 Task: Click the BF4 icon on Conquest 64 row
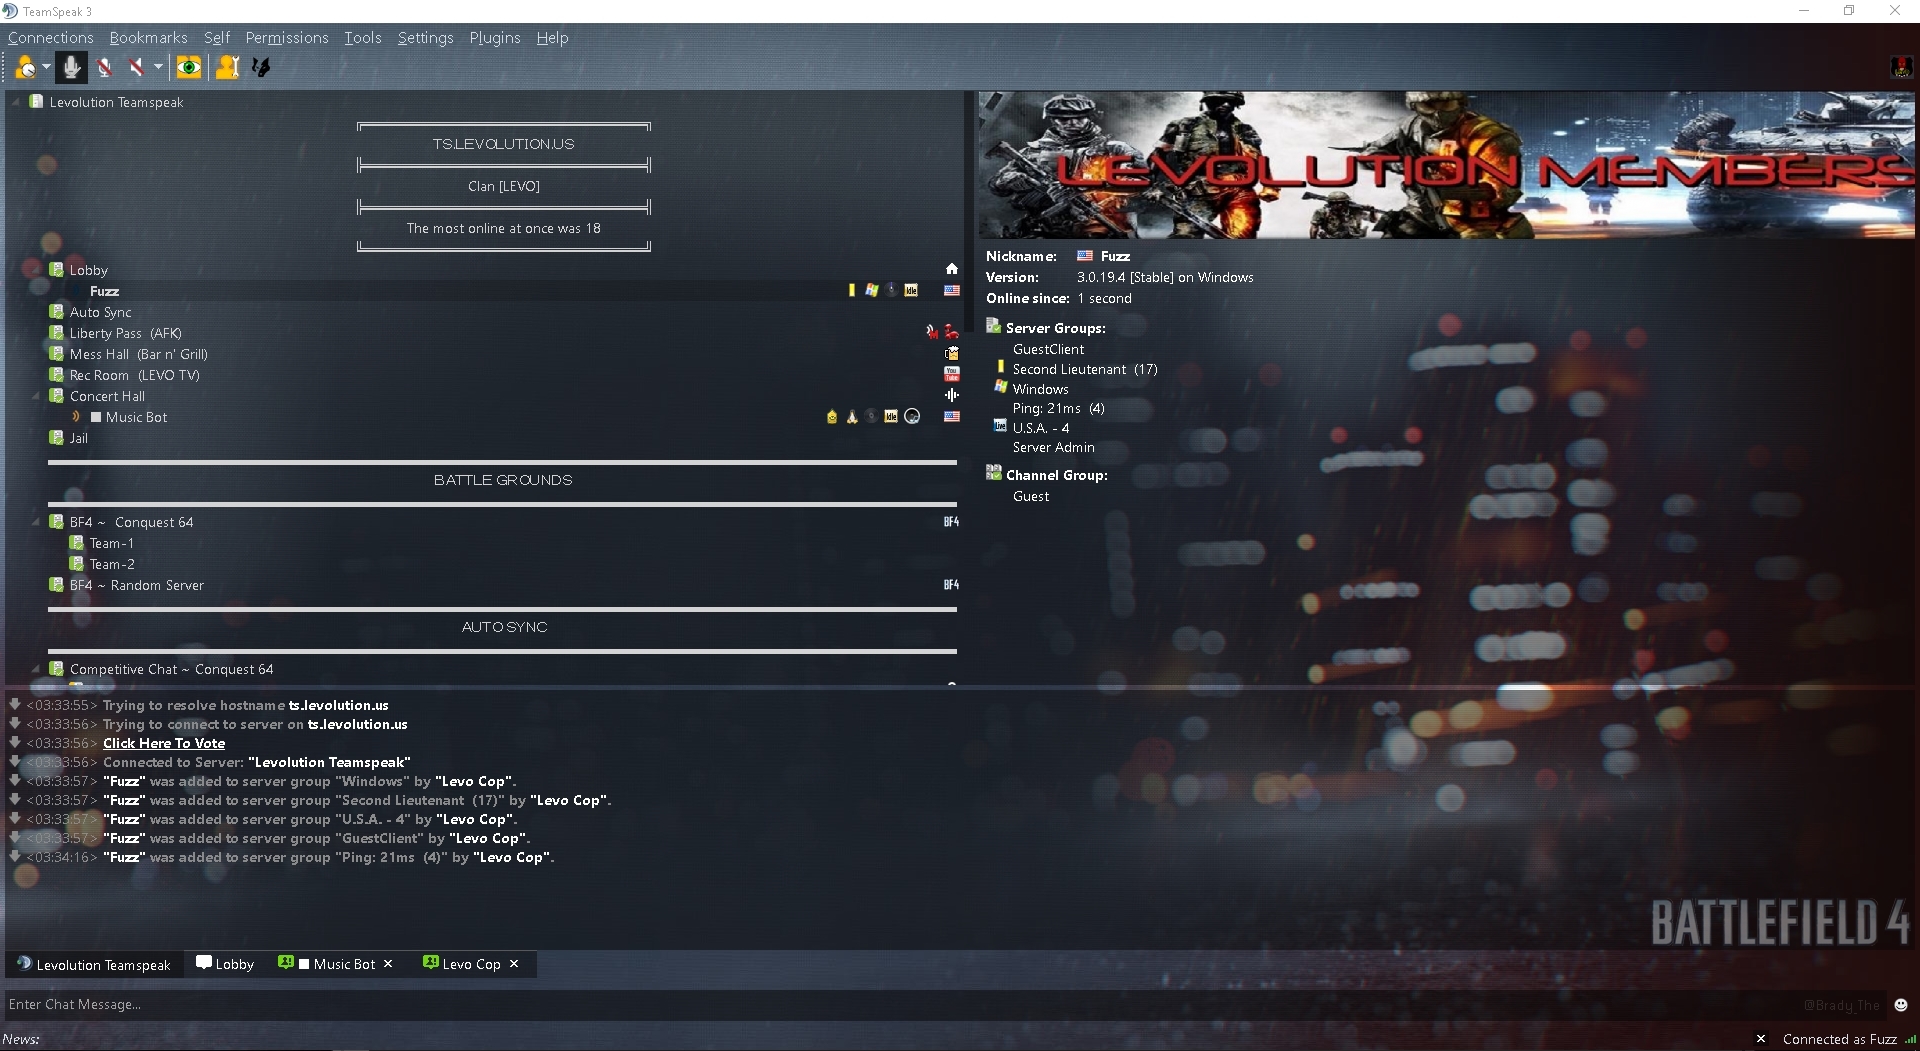(x=951, y=522)
